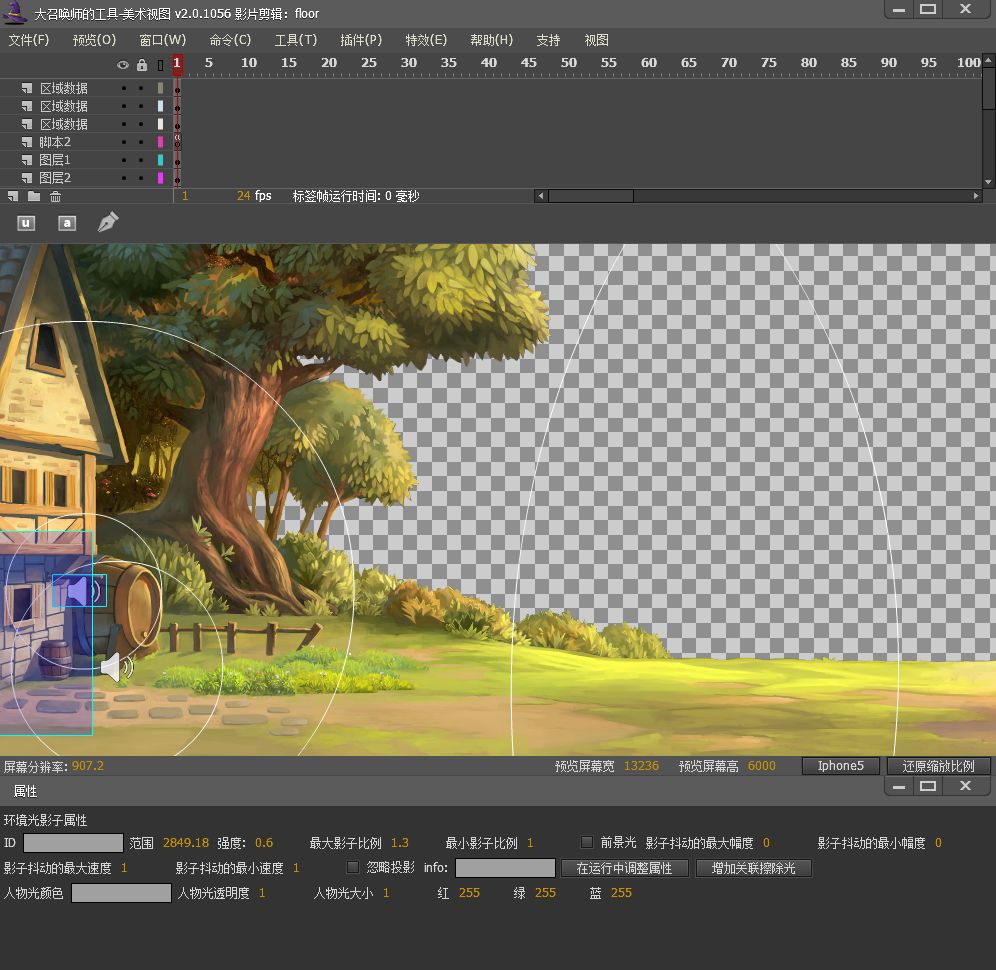Screen dimensions: 996x970
Task: Click the timeline scroll right arrow
Action: [976, 196]
